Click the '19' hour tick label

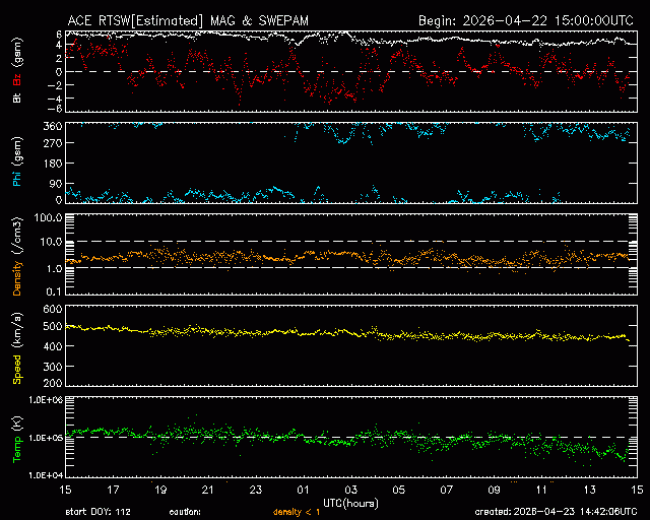tap(160, 490)
